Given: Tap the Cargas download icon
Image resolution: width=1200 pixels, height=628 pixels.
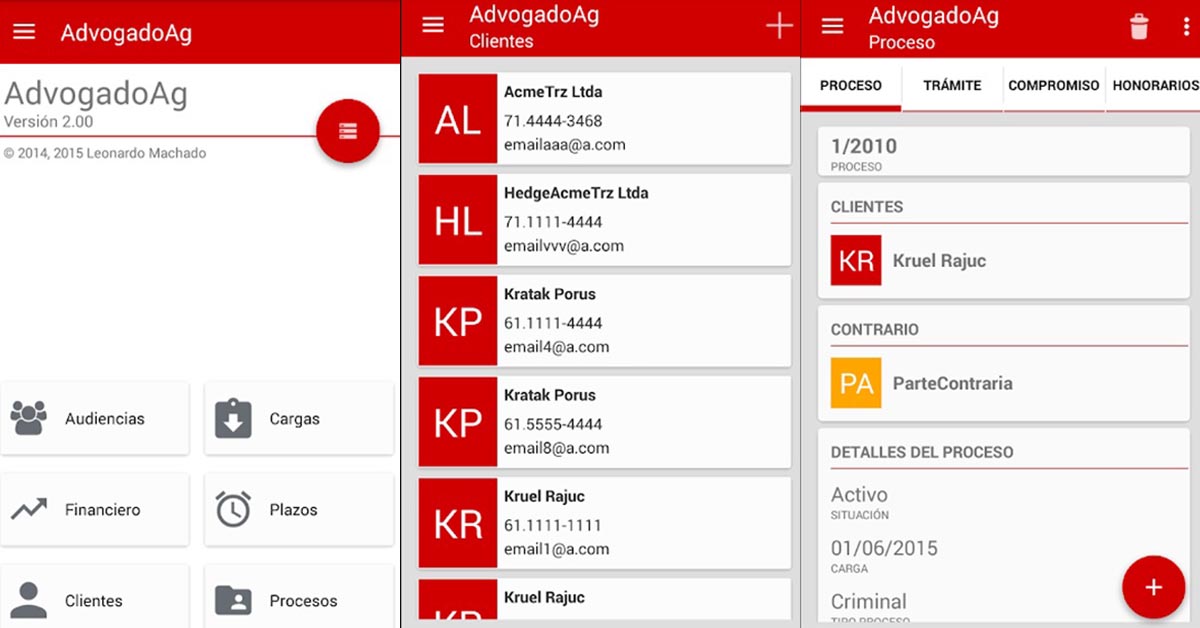Looking at the screenshot, I should tap(233, 418).
